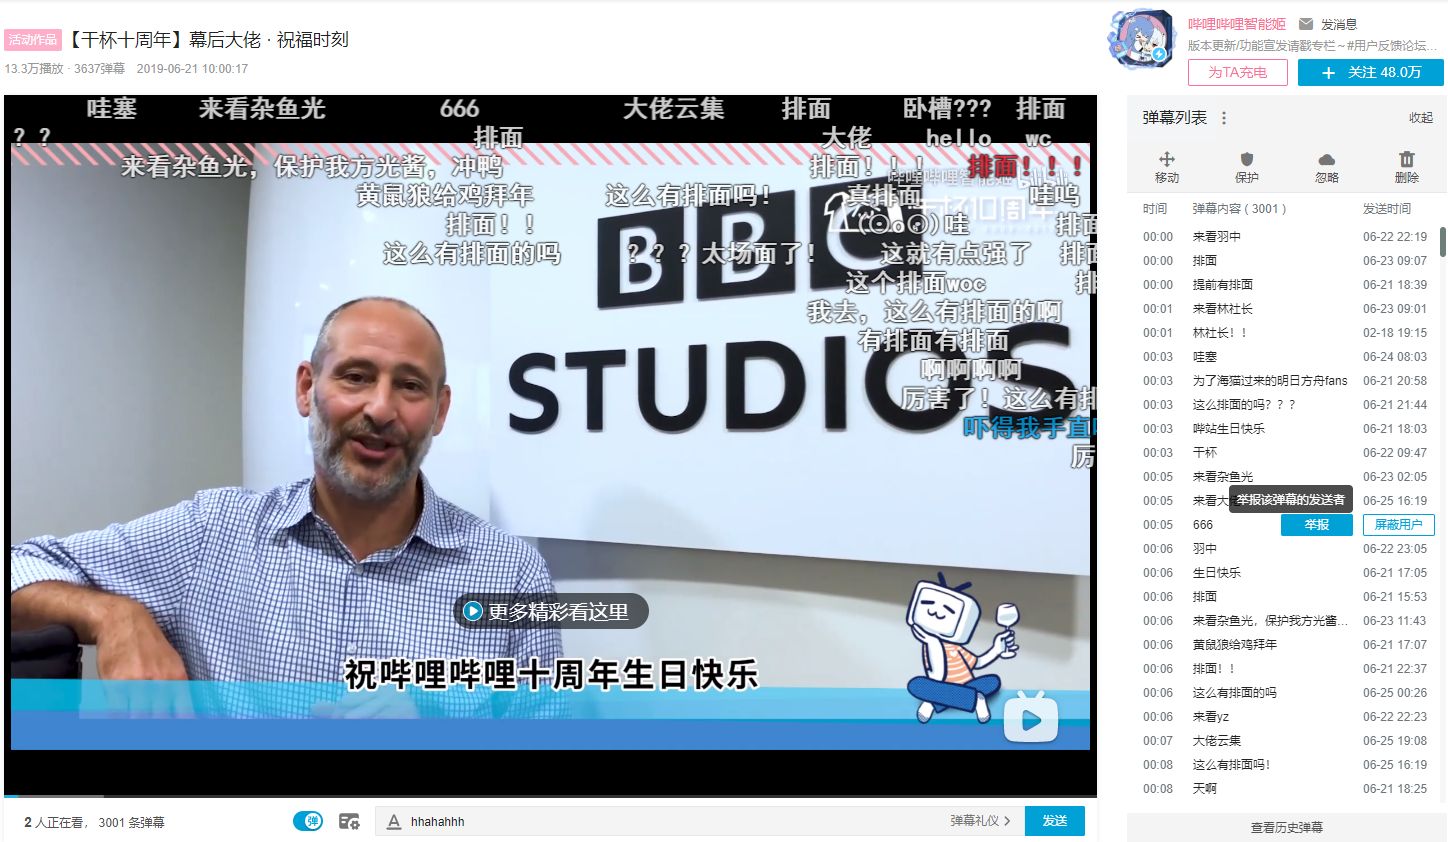Click the 删除 (delete) trash icon
Screen dimensions: 1448x842
1406,159
